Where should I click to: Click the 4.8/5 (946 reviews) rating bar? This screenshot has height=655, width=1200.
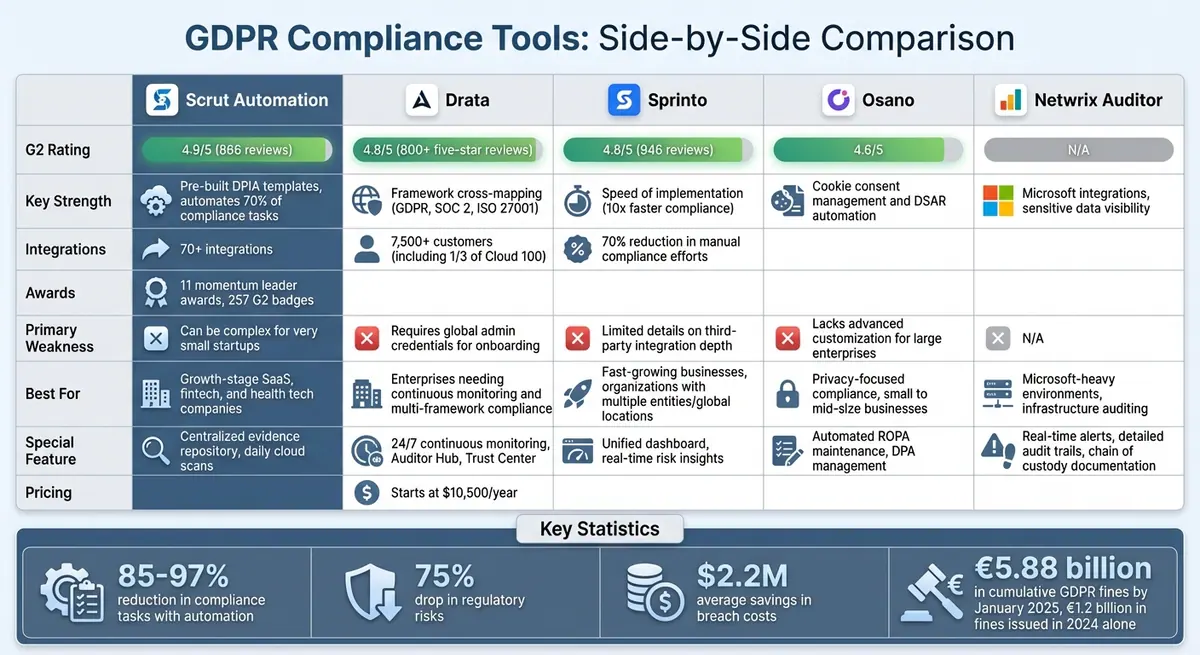(658, 150)
